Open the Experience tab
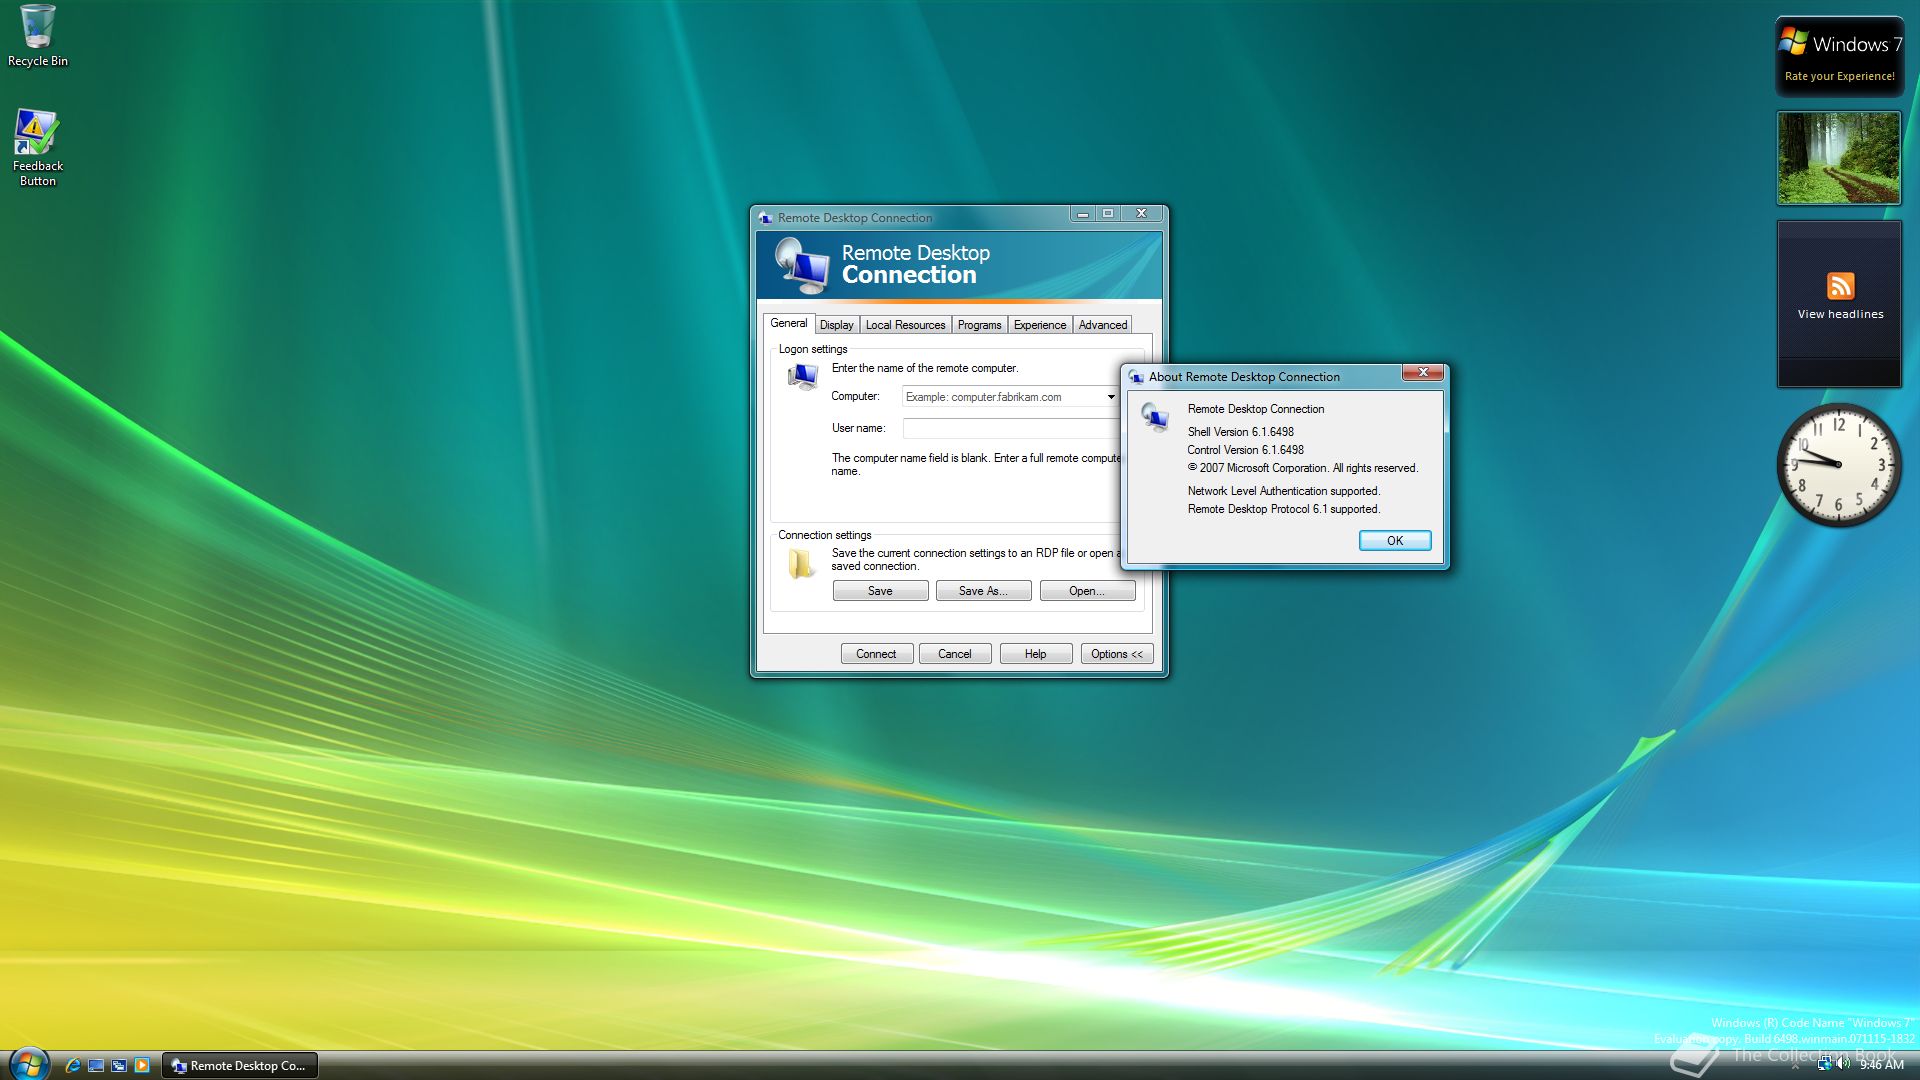 coord(1040,325)
